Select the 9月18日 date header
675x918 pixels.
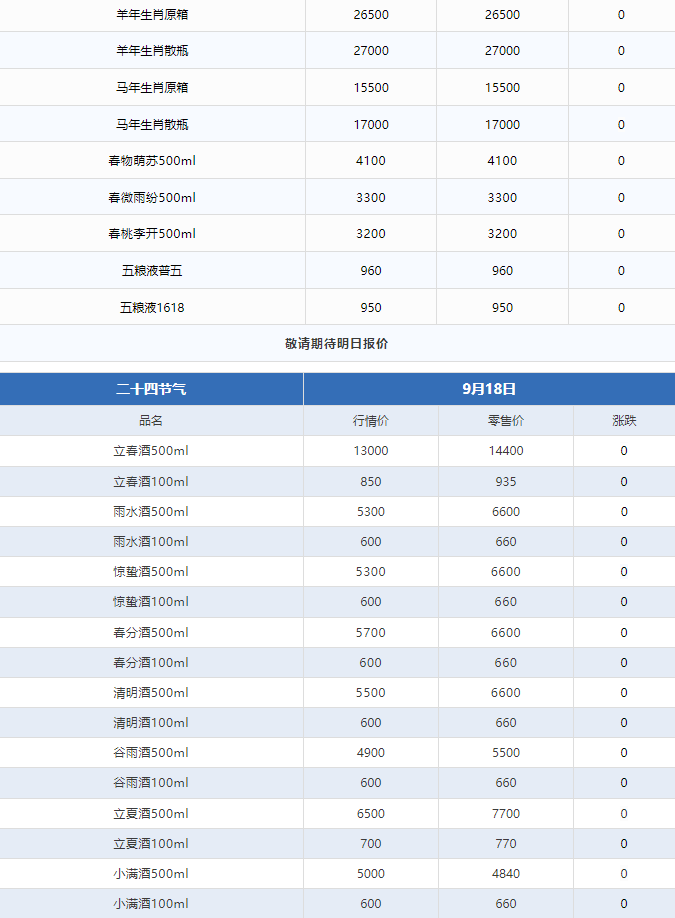click(489, 389)
